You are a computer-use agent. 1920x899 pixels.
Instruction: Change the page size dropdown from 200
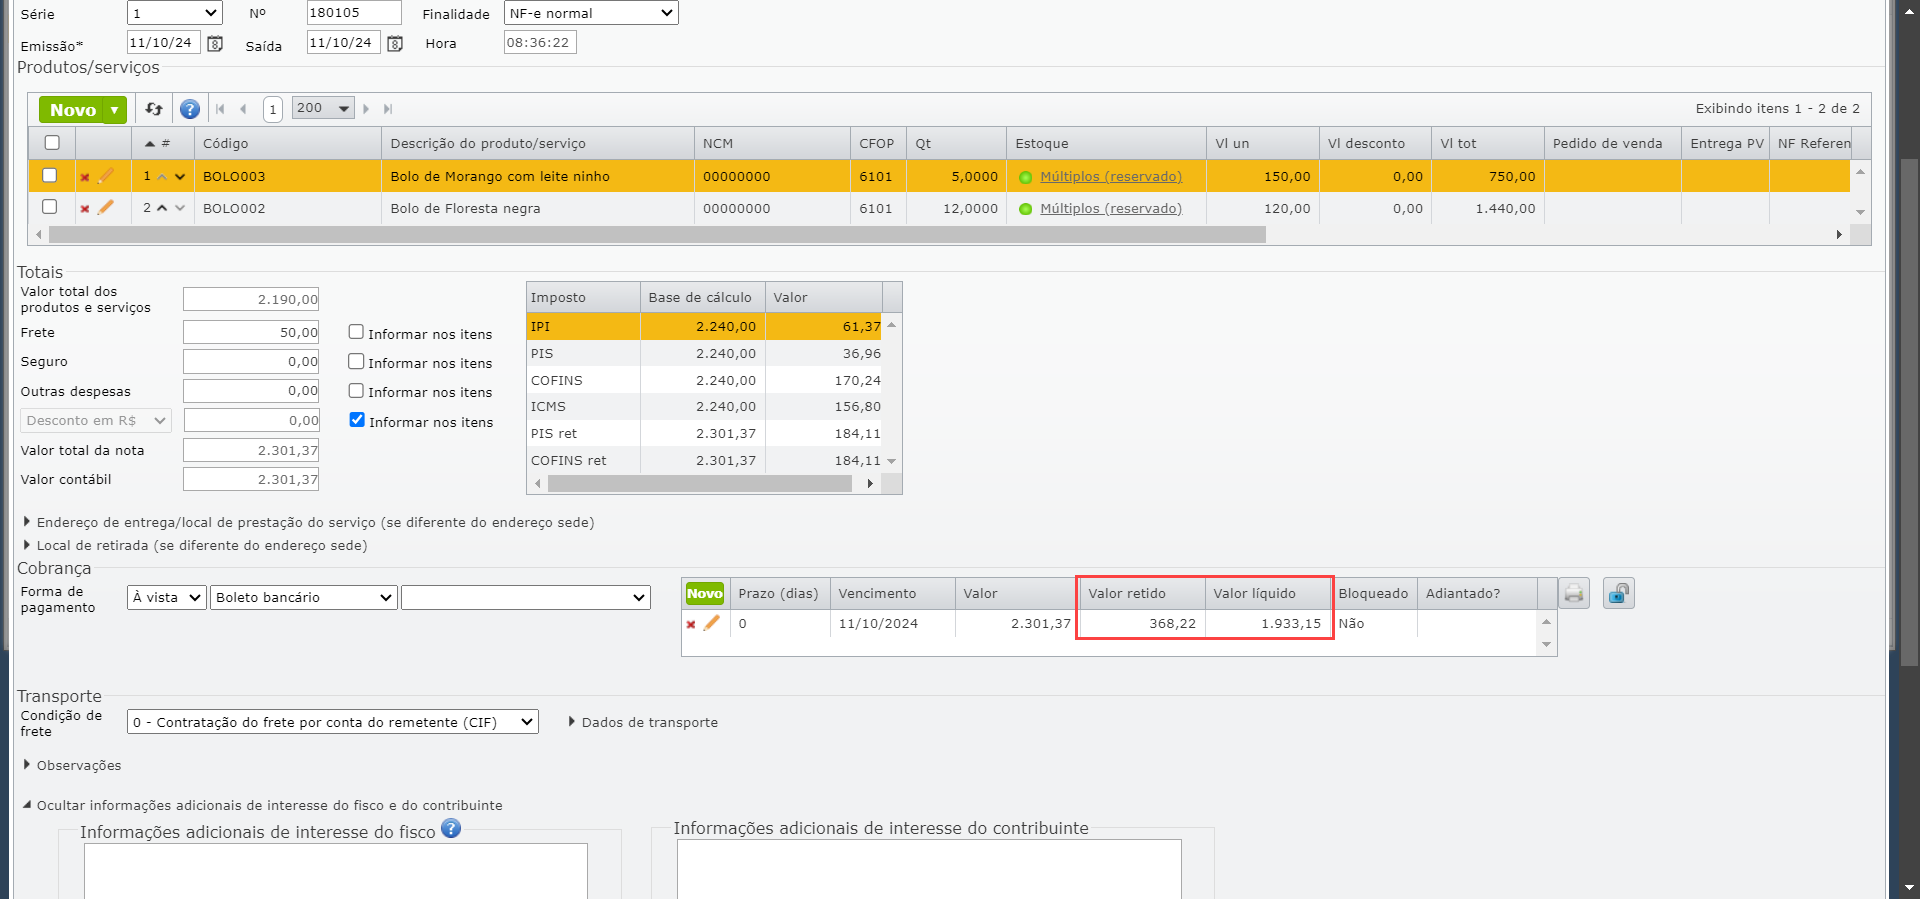point(323,108)
